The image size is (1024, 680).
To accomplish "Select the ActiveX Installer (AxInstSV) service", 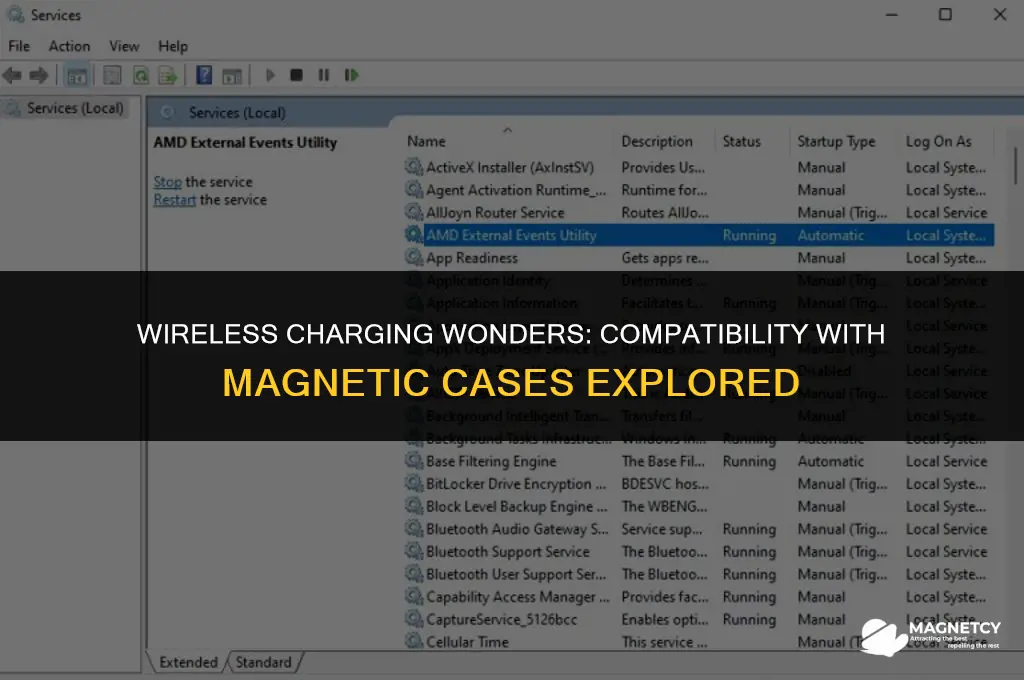I will click(699, 167).
